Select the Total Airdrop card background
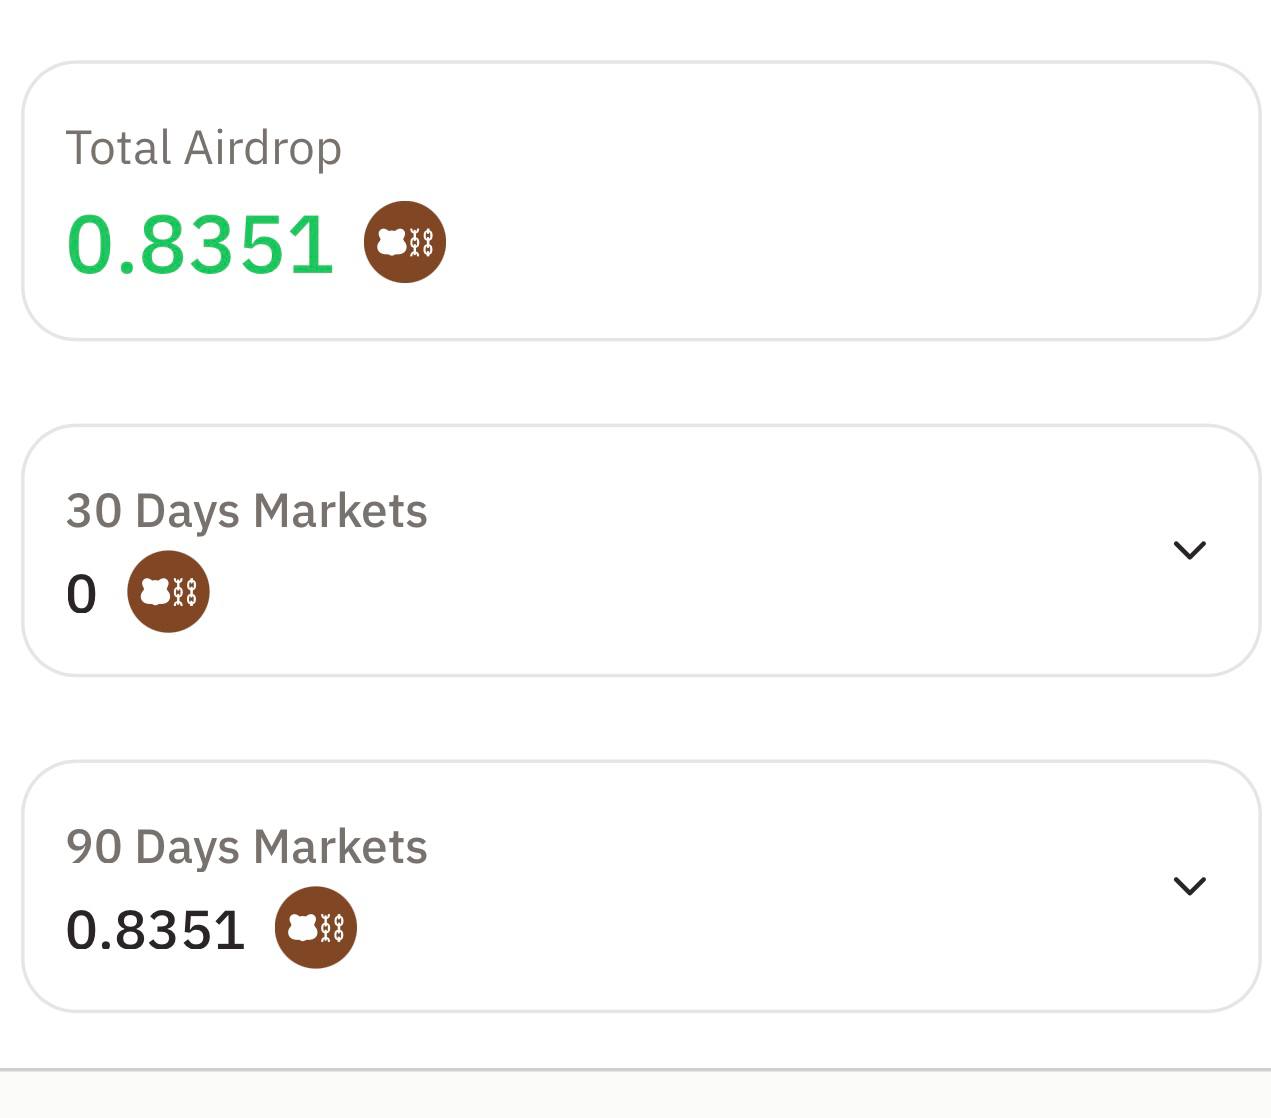 [x=641, y=201]
